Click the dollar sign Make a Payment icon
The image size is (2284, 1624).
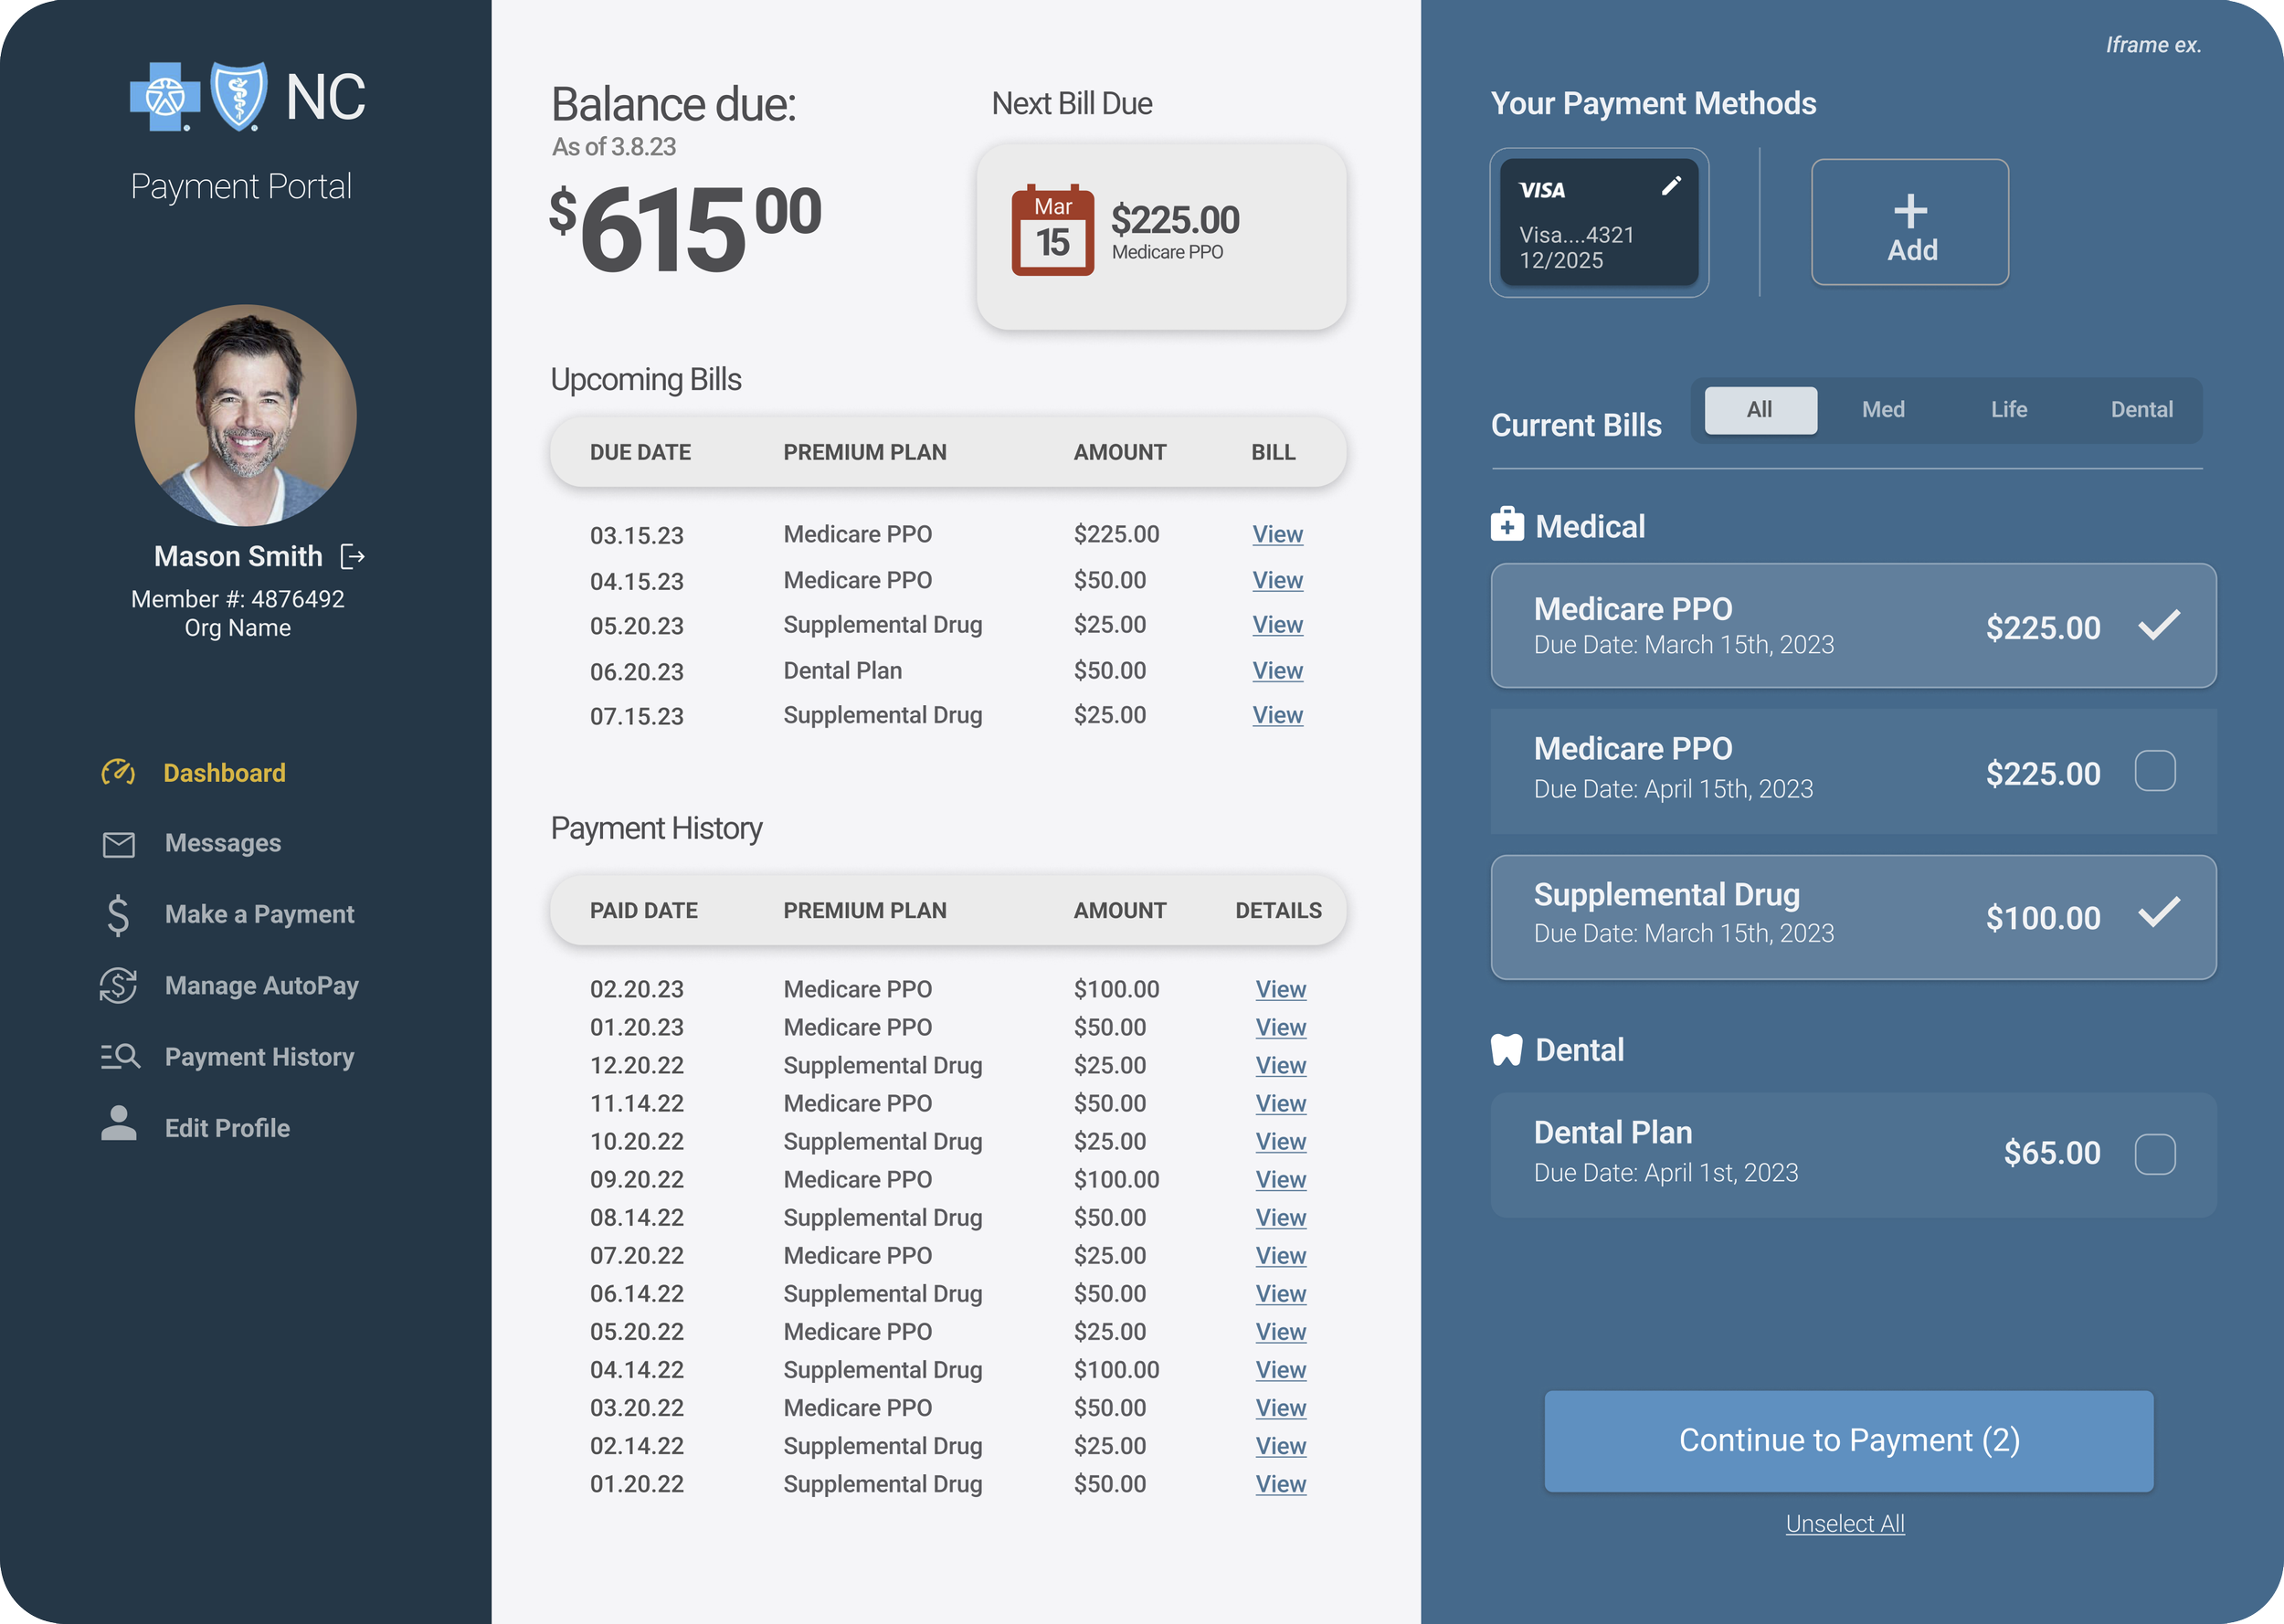pos(118,914)
